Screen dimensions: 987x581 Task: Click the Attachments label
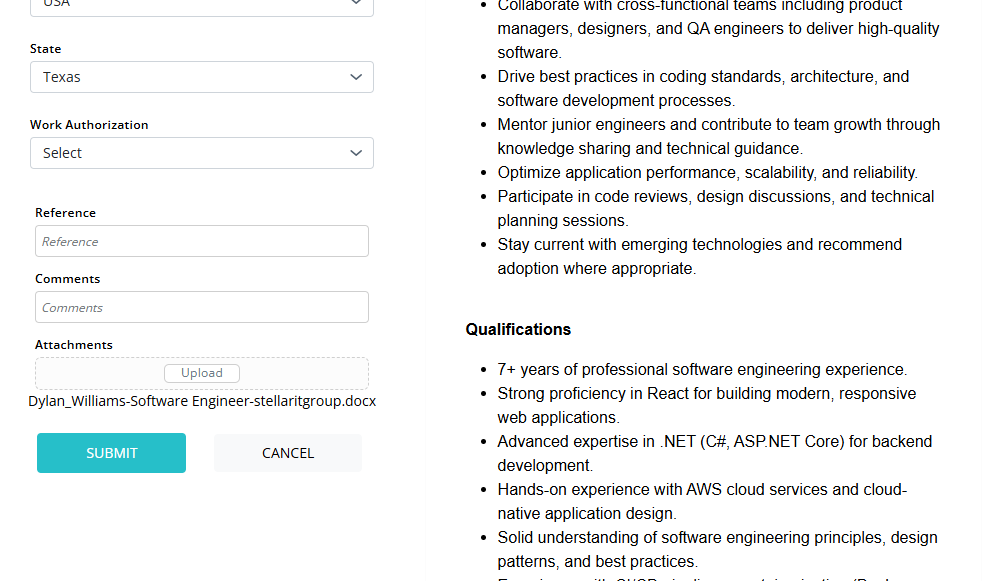point(73,345)
